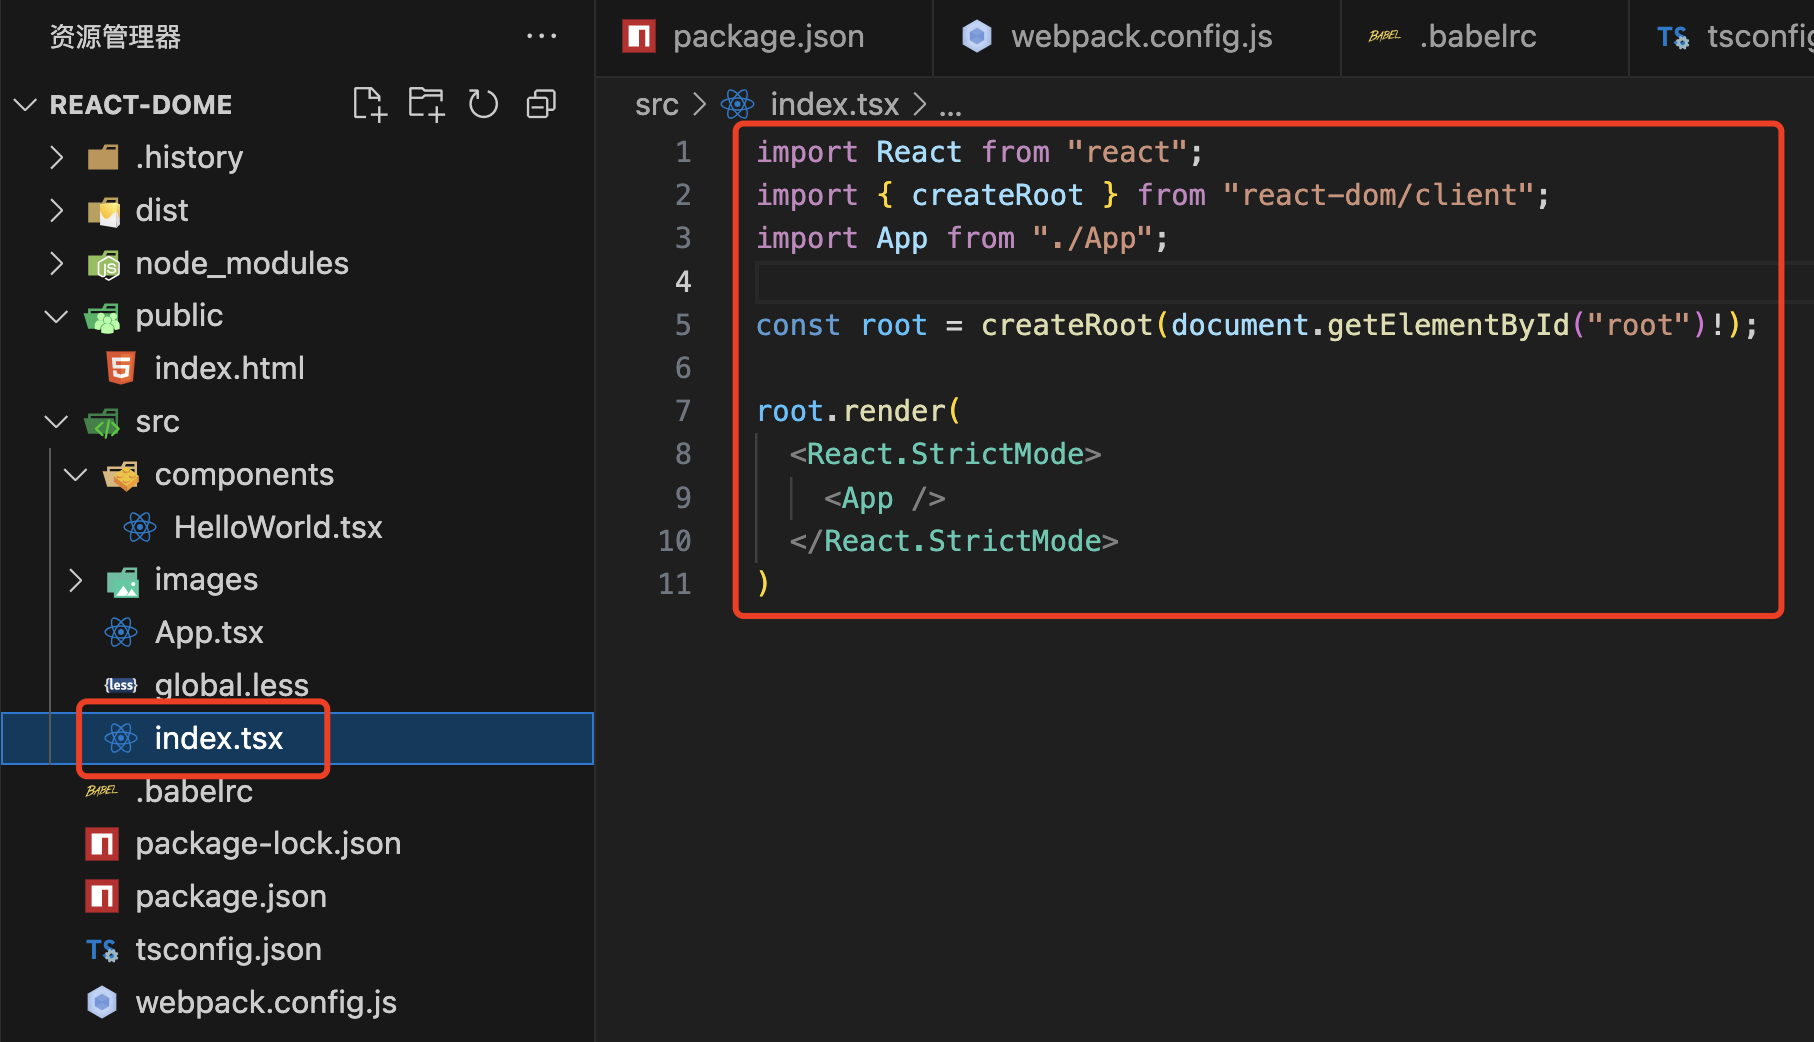Switch to the package.json tab
Screen dimensions: 1814x1042
click(768, 36)
